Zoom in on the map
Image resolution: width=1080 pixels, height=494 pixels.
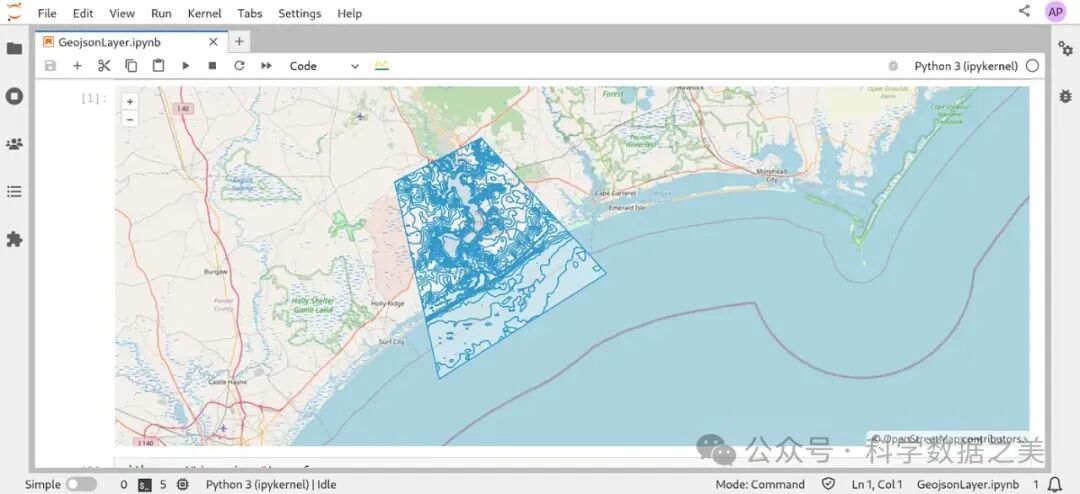point(130,101)
